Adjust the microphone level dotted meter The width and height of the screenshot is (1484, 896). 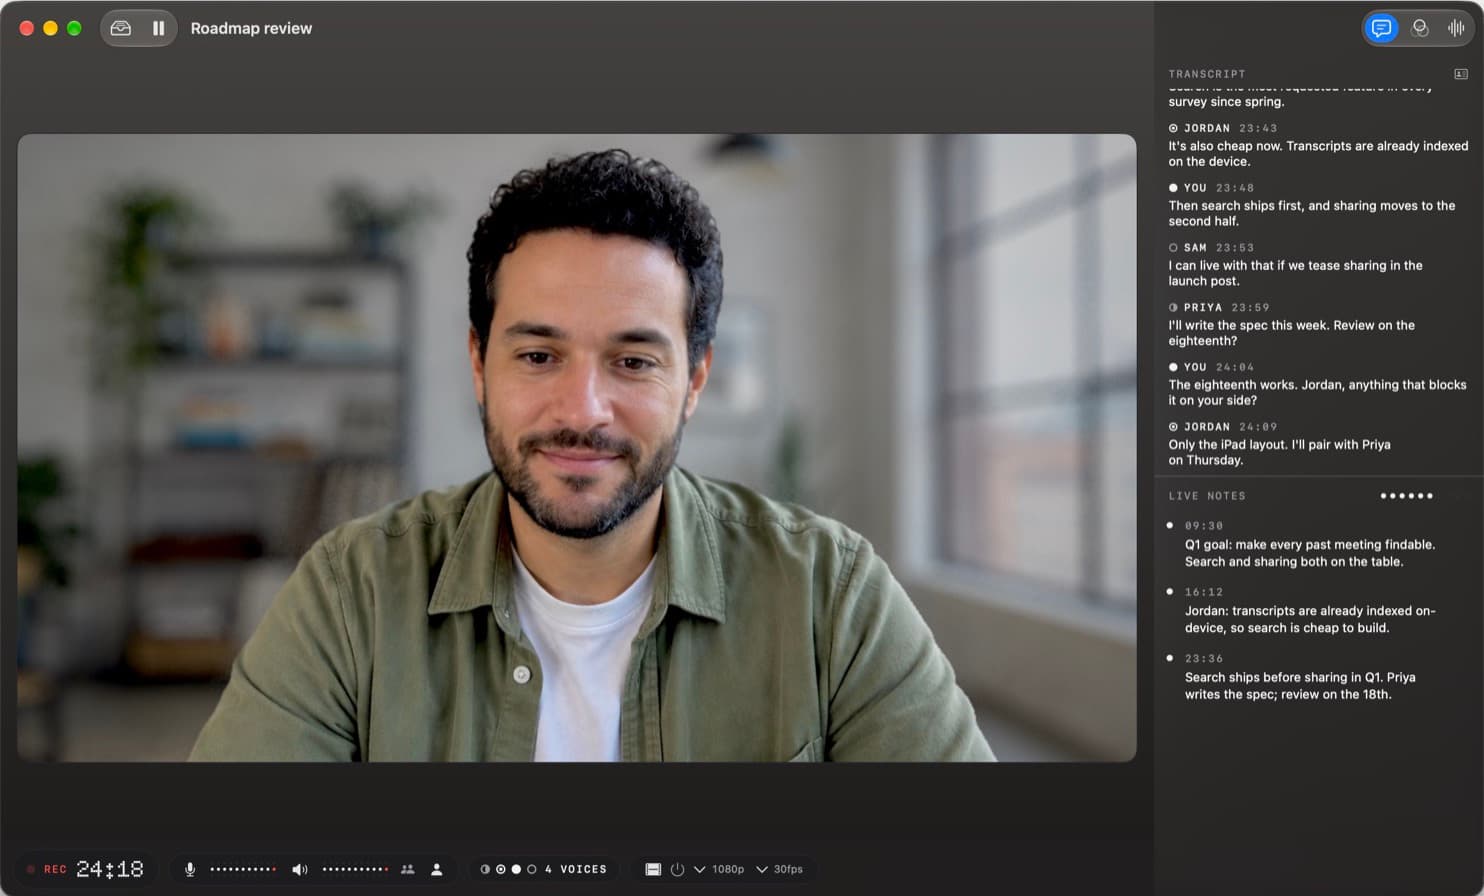(243, 869)
